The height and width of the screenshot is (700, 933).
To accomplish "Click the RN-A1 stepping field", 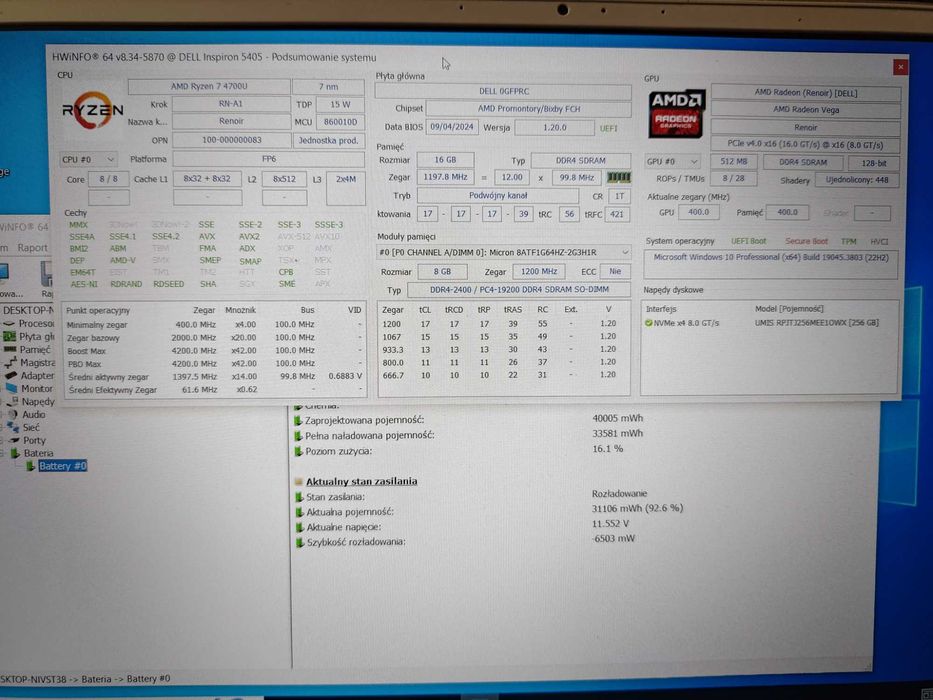I will pos(231,104).
